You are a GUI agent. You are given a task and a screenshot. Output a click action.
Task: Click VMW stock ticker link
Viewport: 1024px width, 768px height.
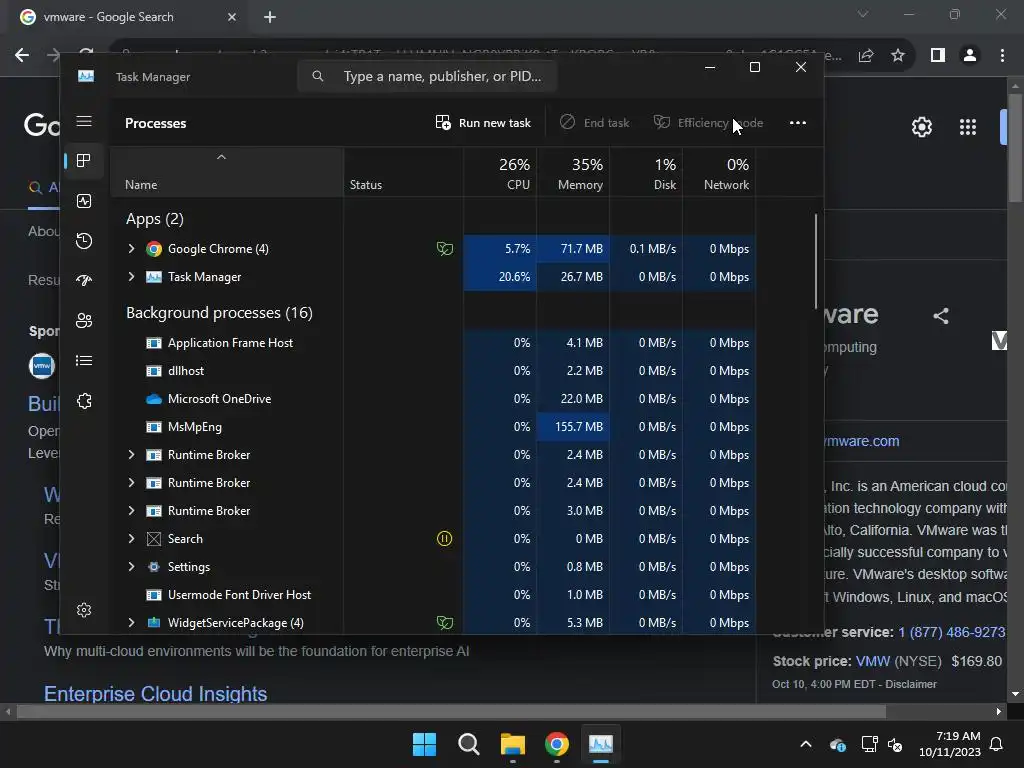872,661
